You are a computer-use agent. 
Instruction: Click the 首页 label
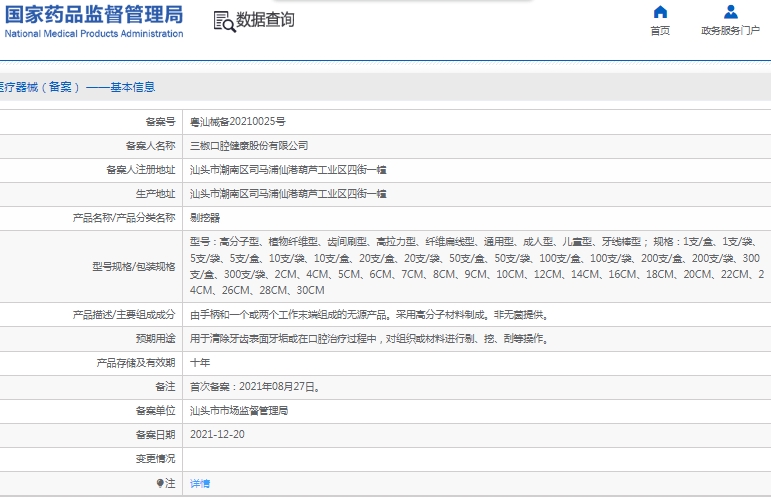click(x=660, y=30)
